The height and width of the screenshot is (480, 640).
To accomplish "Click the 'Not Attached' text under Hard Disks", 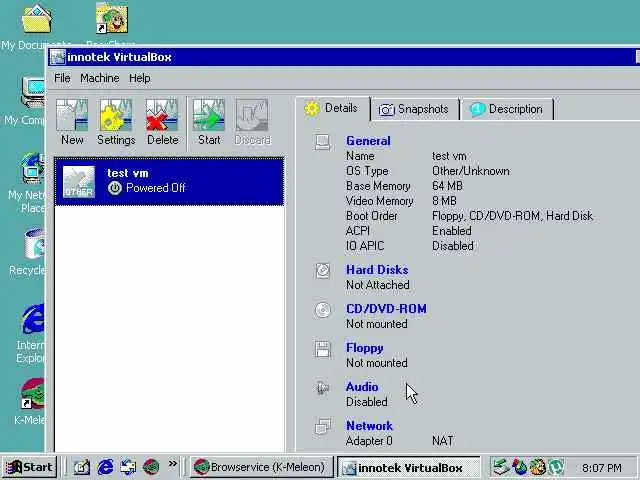I will click(378, 285).
